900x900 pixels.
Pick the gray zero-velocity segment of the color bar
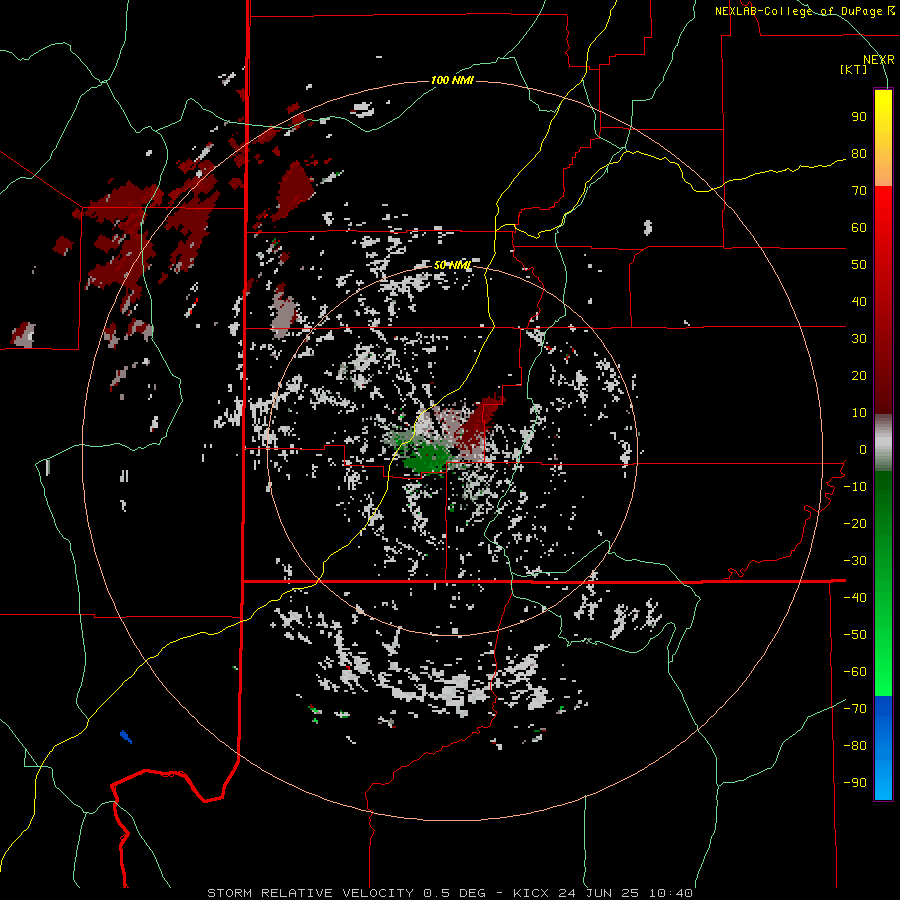point(883,443)
